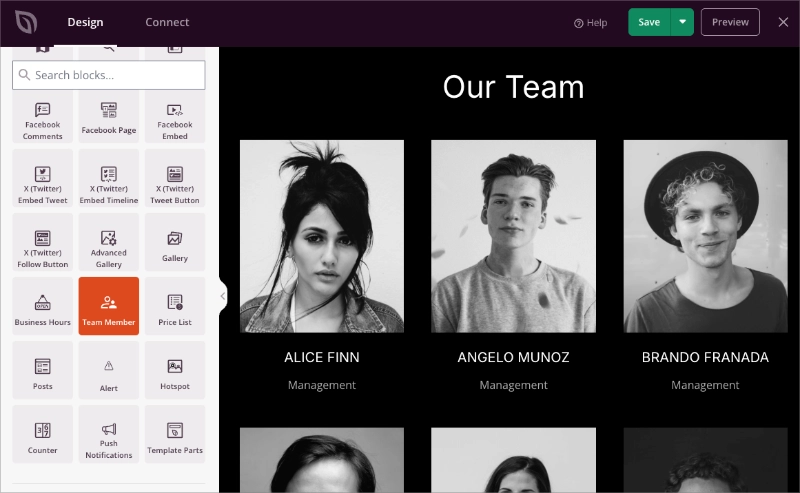Click Management under Brando Franada
The image size is (800, 493).
pos(705,385)
